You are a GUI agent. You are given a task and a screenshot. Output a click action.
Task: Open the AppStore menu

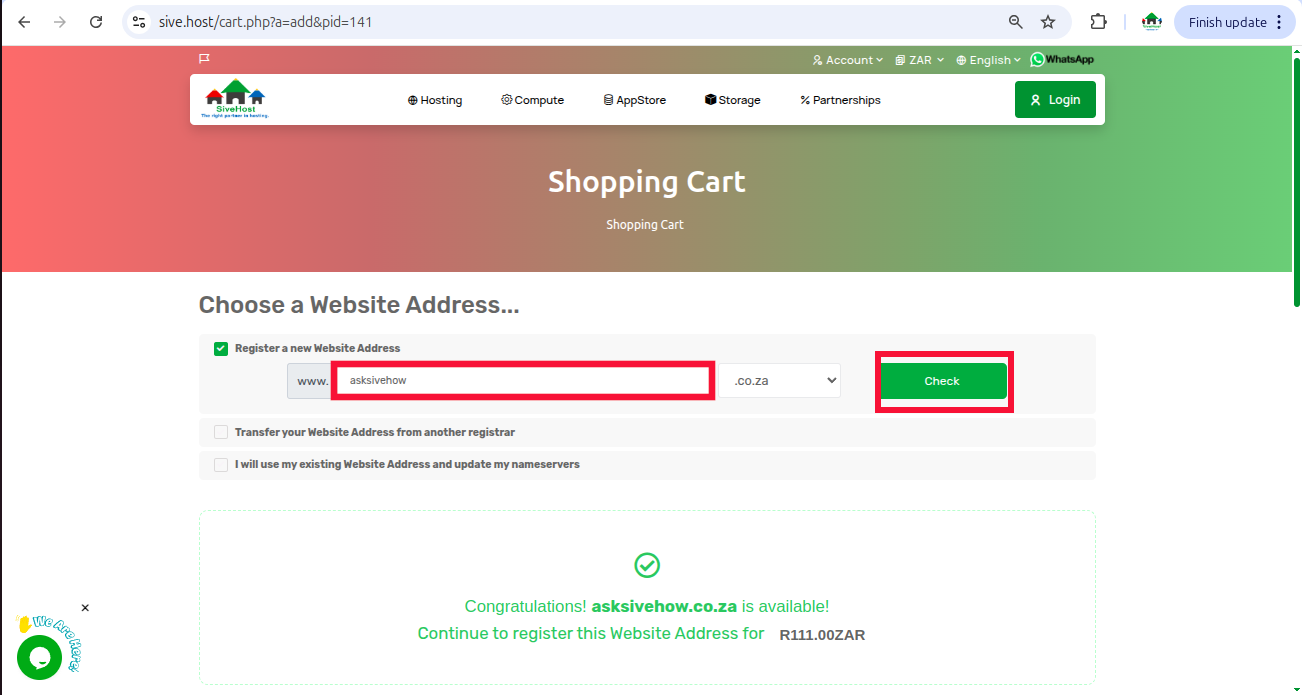click(x=635, y=100)
